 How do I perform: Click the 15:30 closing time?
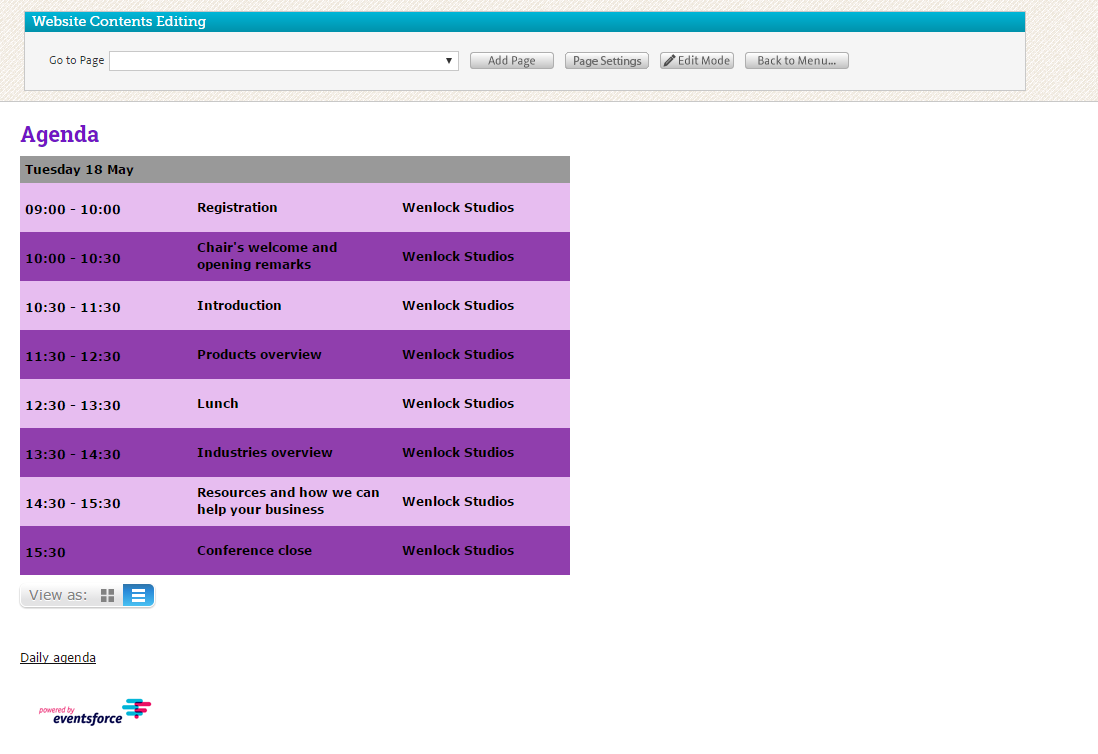pos(46,552)
